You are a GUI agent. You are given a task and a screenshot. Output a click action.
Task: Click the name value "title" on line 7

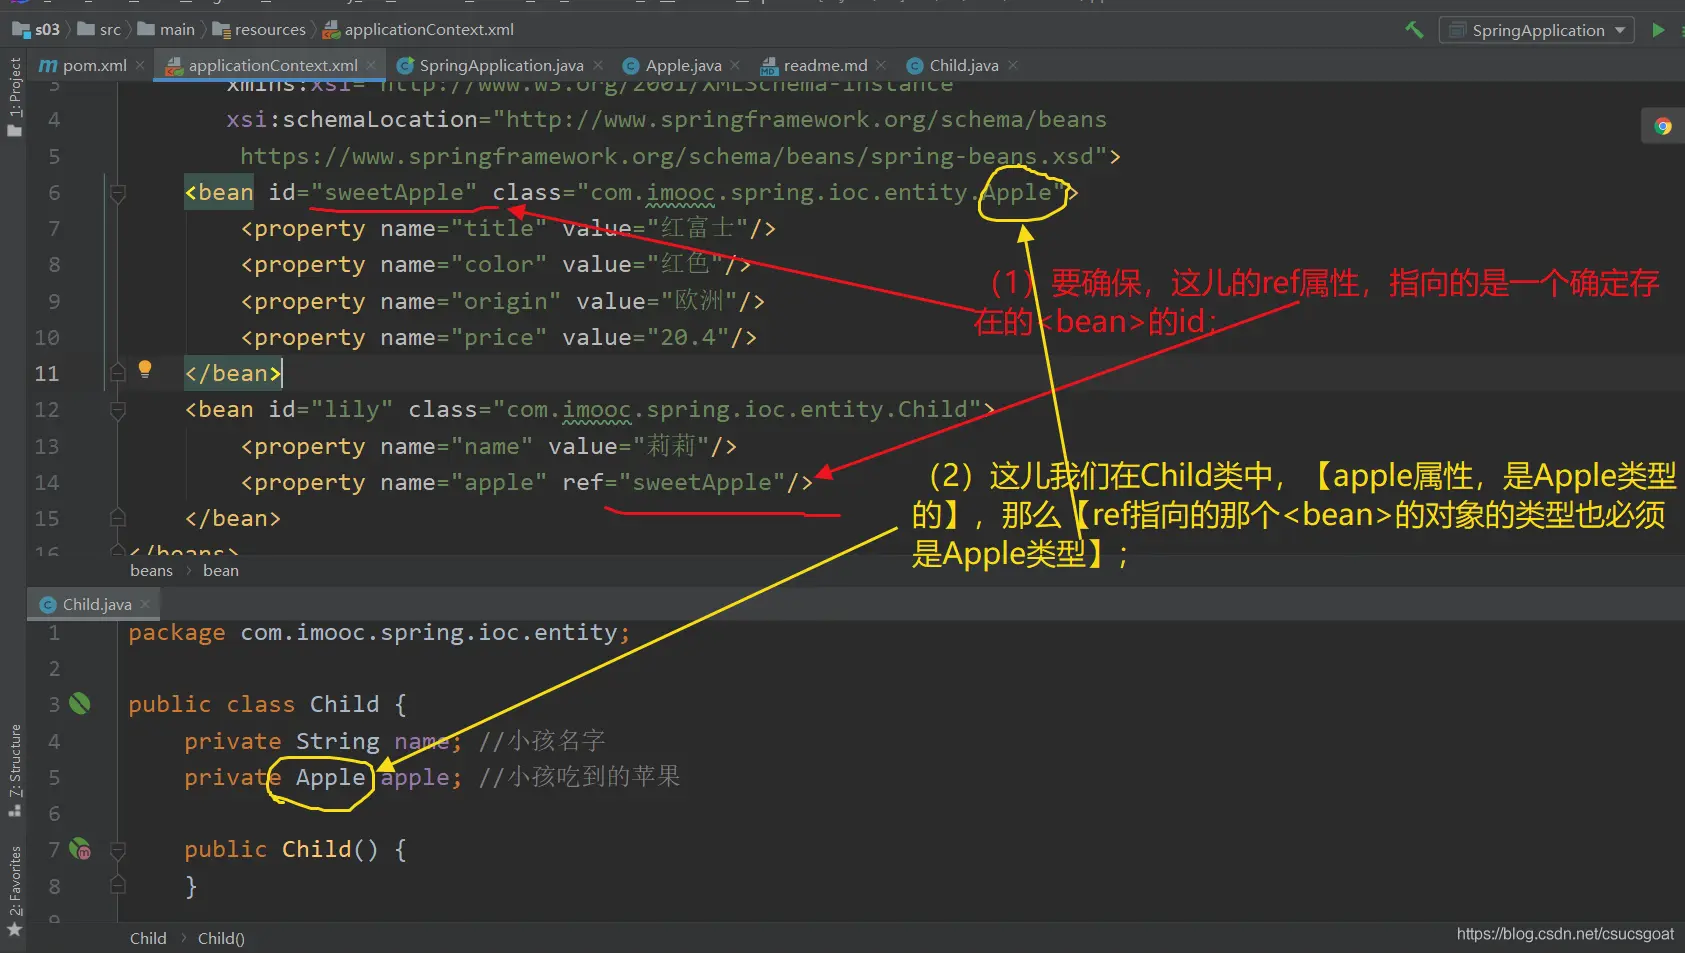point(499,228)
